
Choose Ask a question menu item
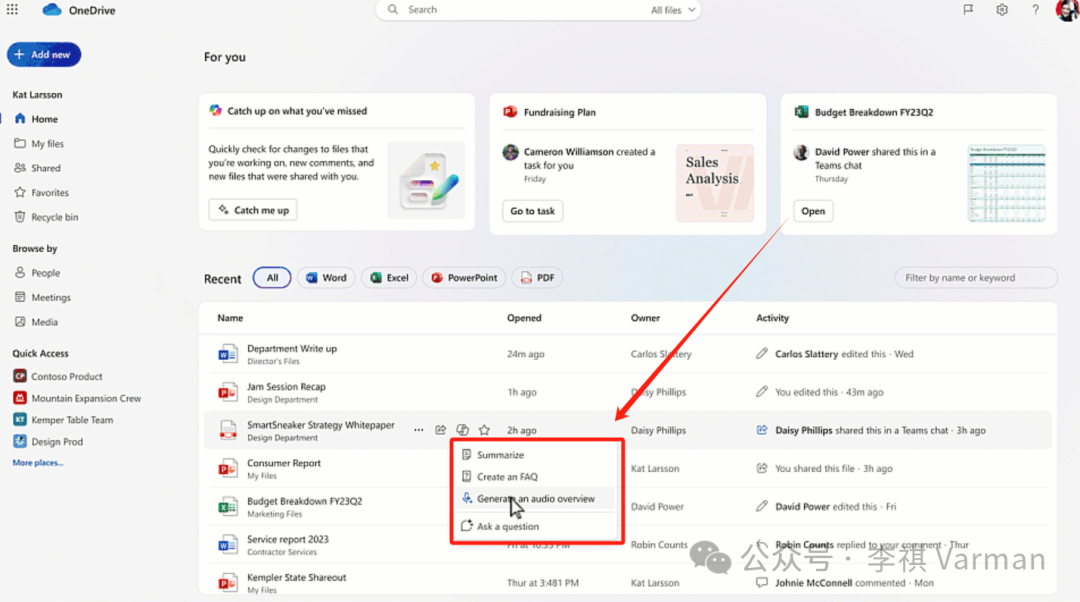coord(534,526)
